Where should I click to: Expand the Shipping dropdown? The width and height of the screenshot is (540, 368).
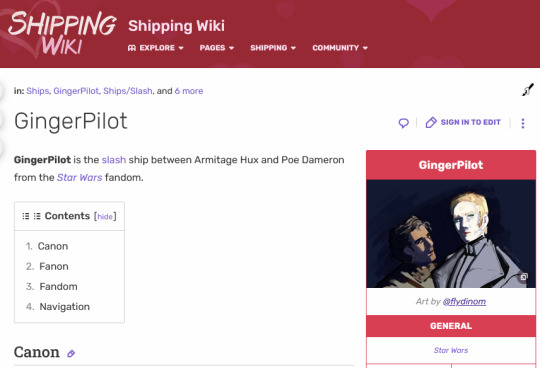[x=273, y=48]
